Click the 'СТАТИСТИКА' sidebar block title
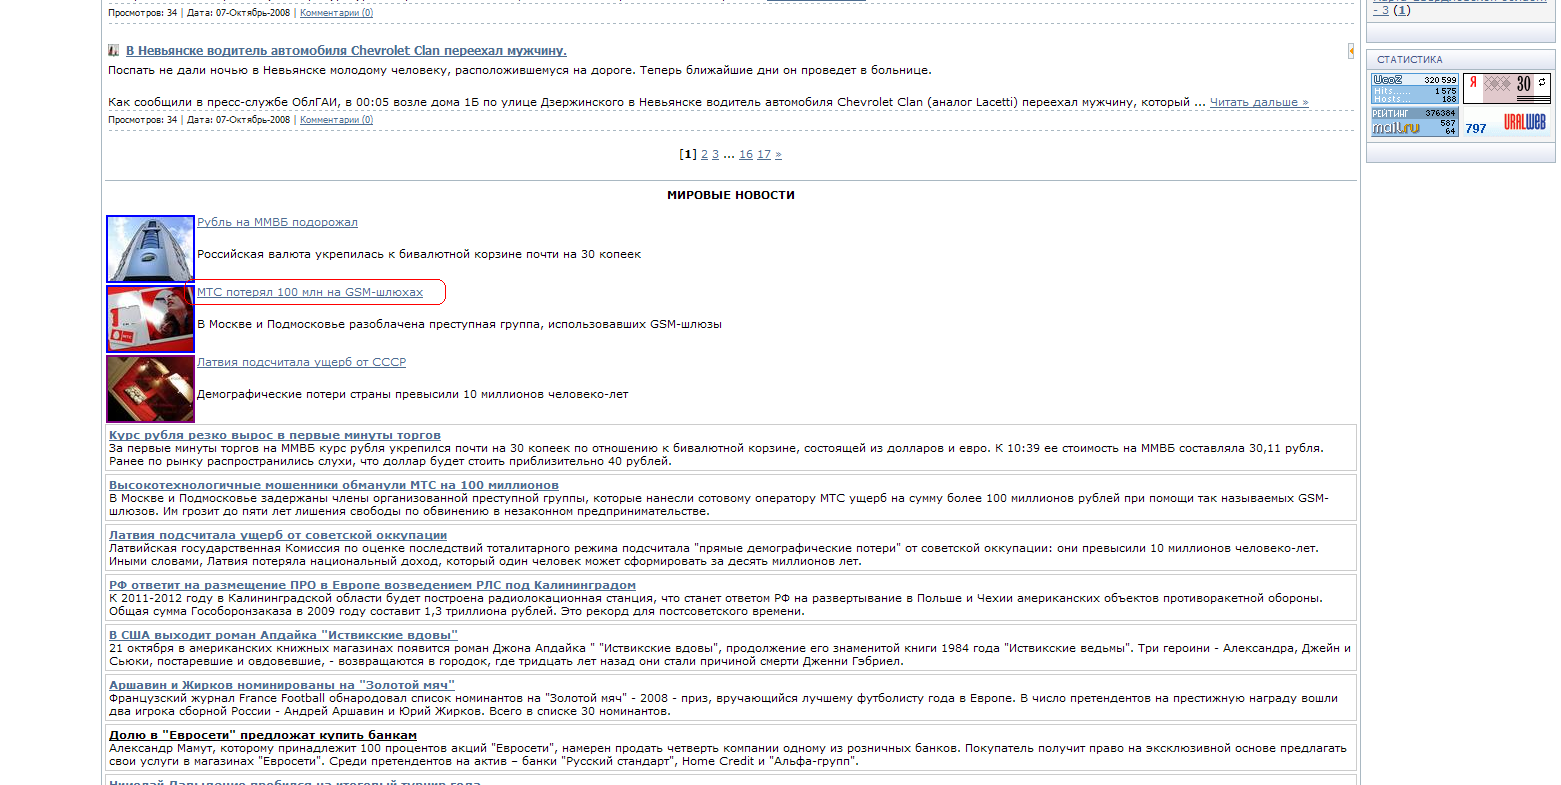This screenshot has height=785, width=1561. click(x=1410, y=60)
